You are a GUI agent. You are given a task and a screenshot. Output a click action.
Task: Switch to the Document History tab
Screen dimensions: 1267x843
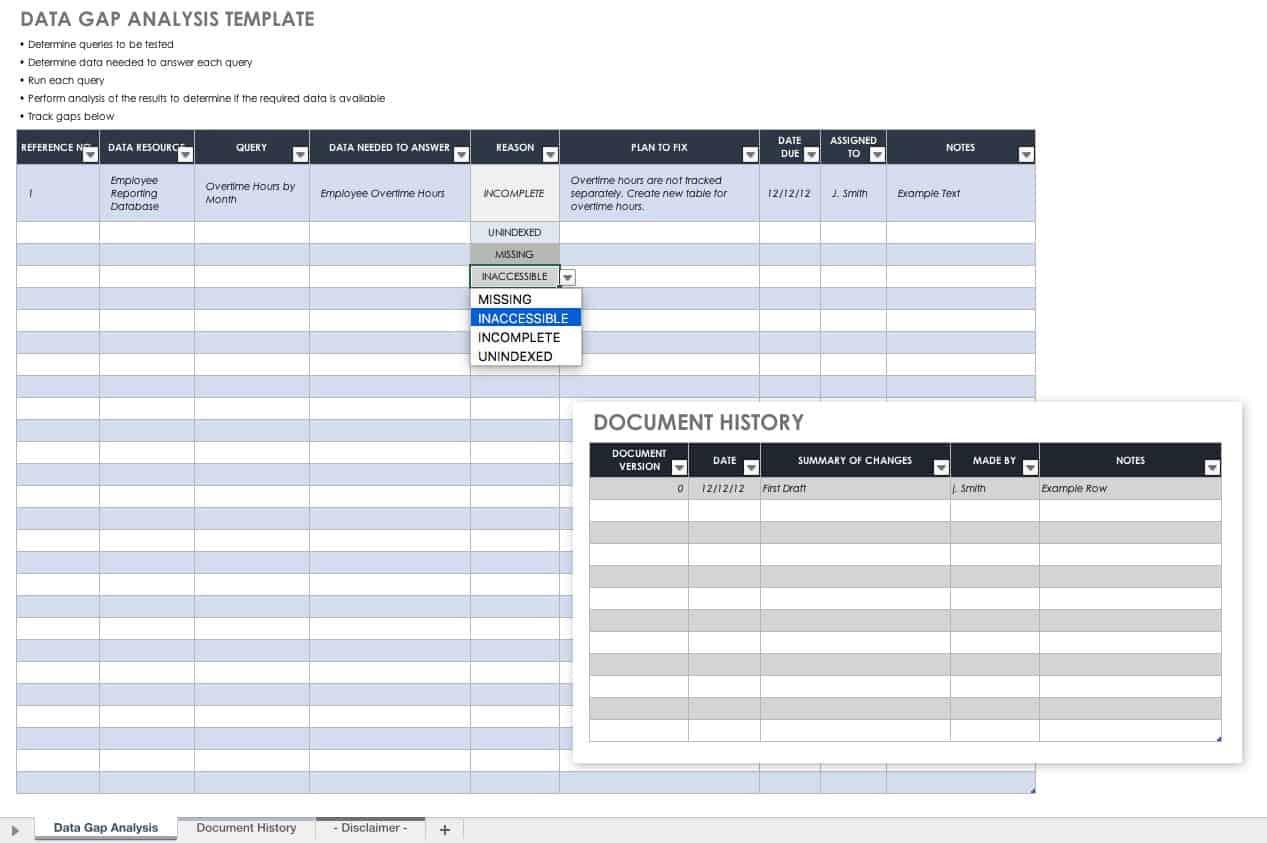[x=246, y=827]
